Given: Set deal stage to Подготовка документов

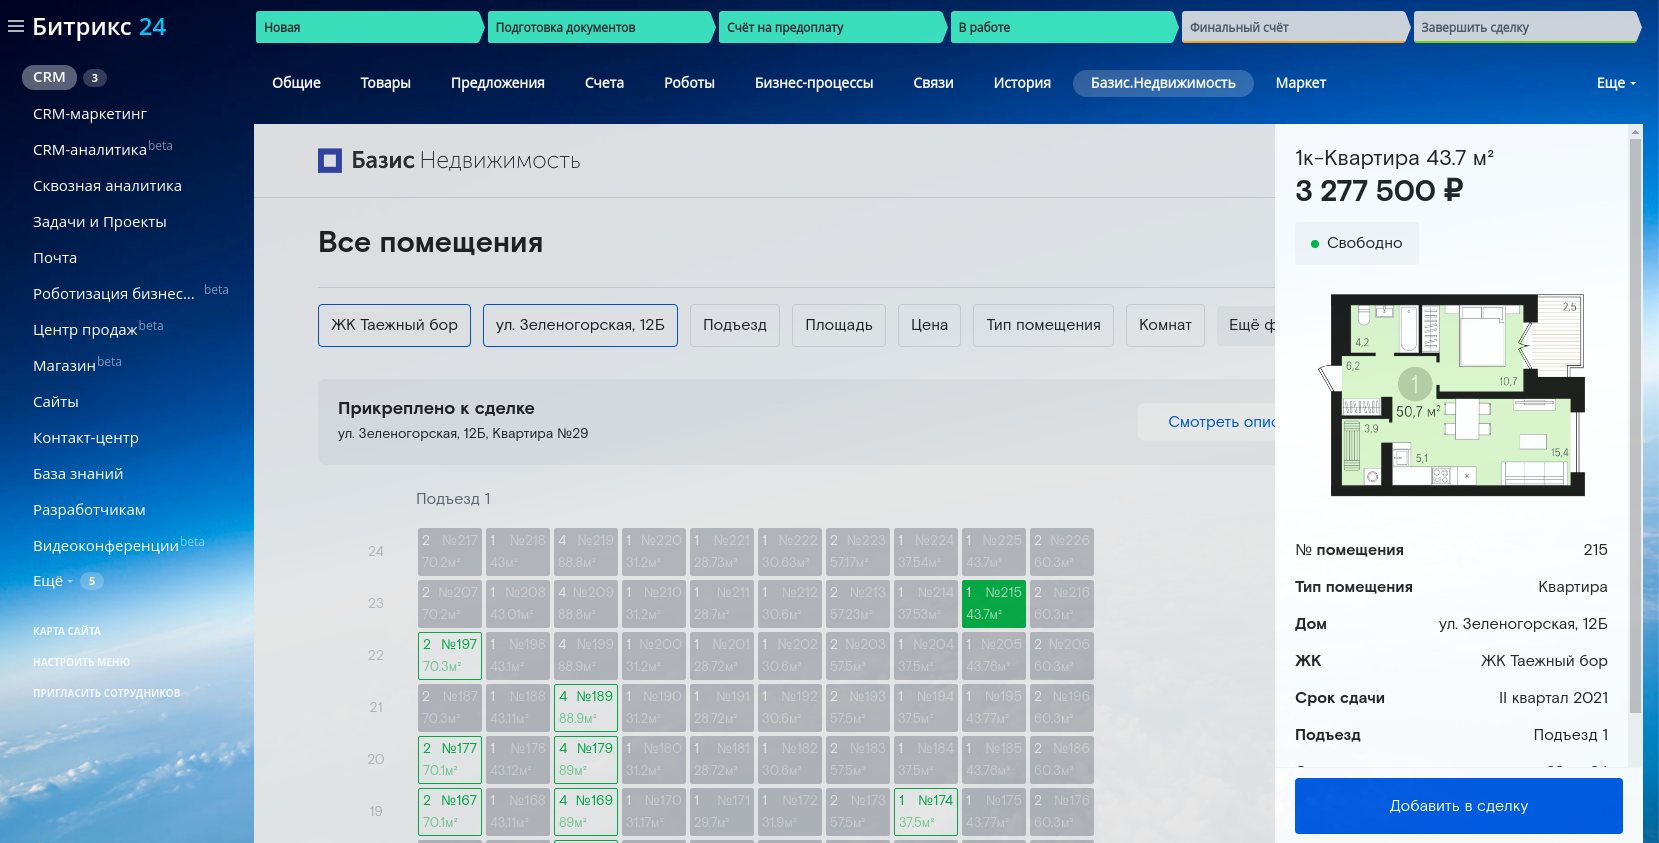Looking at the screenshot, I should pyautogui.click(x=600, y=27).
